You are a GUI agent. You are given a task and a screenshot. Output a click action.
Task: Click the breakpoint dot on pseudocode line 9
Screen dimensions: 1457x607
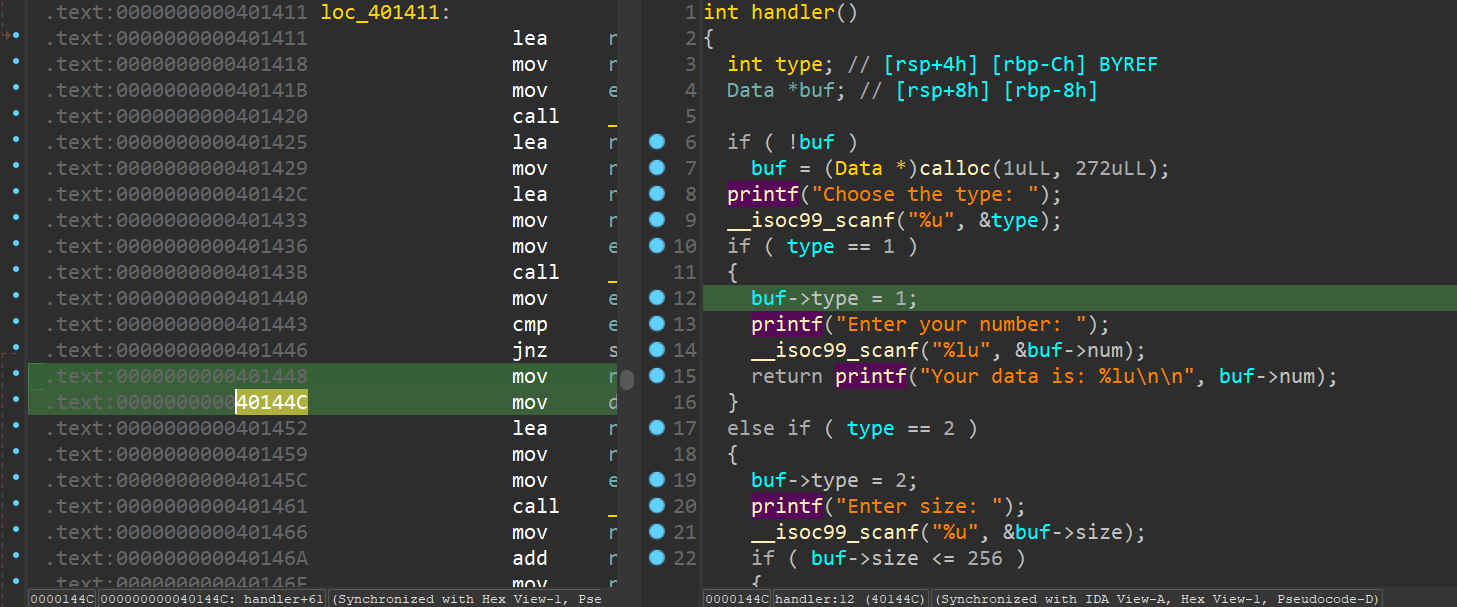click(657, 220)
